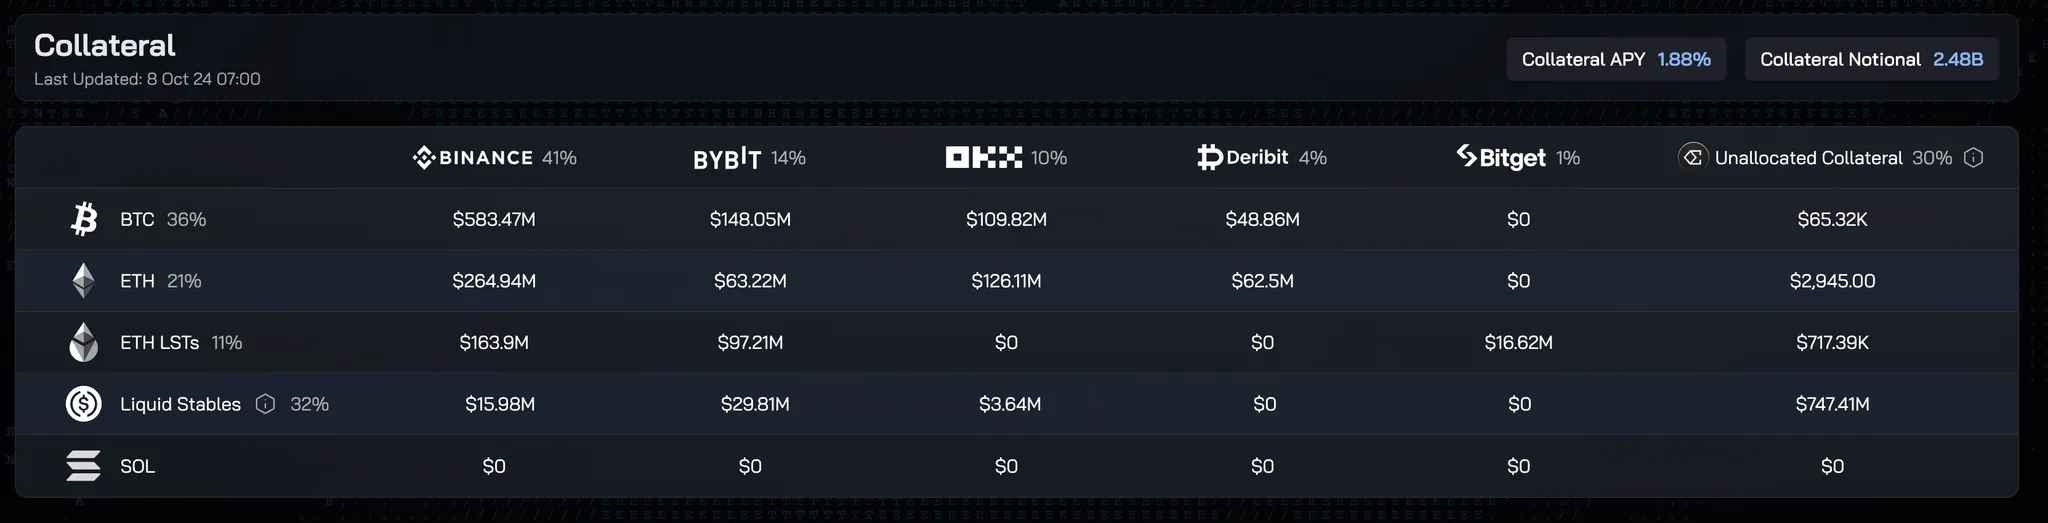The image size is (2048, 523).
Task: Click the info icon beside Liquid Stables
Action: tap(265, 404)
